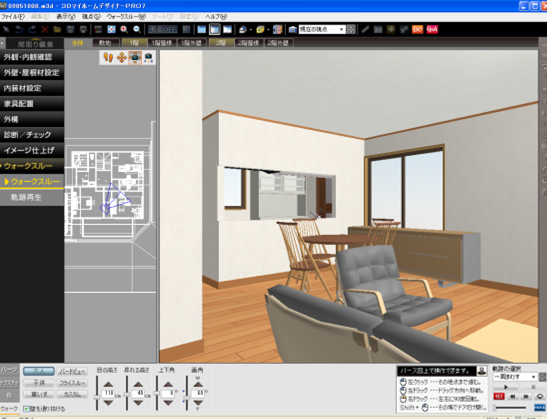Open the 現在の視点 viewpoint dropdown
Screen dimensions: 547x419
coord(322,30)
